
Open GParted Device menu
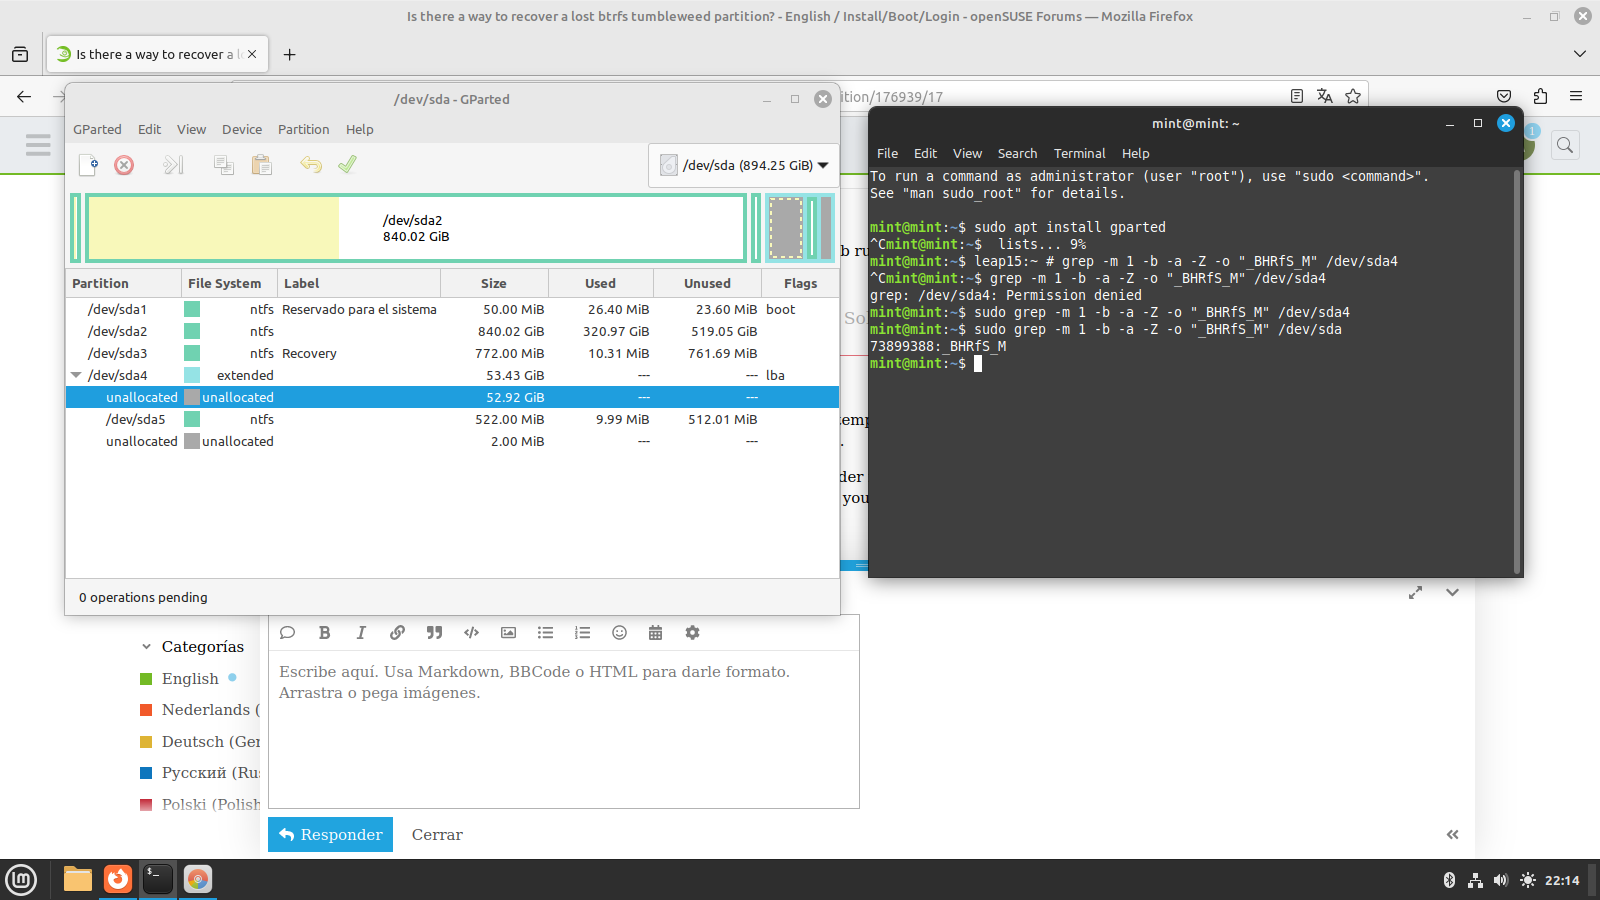tap(242, 129)
